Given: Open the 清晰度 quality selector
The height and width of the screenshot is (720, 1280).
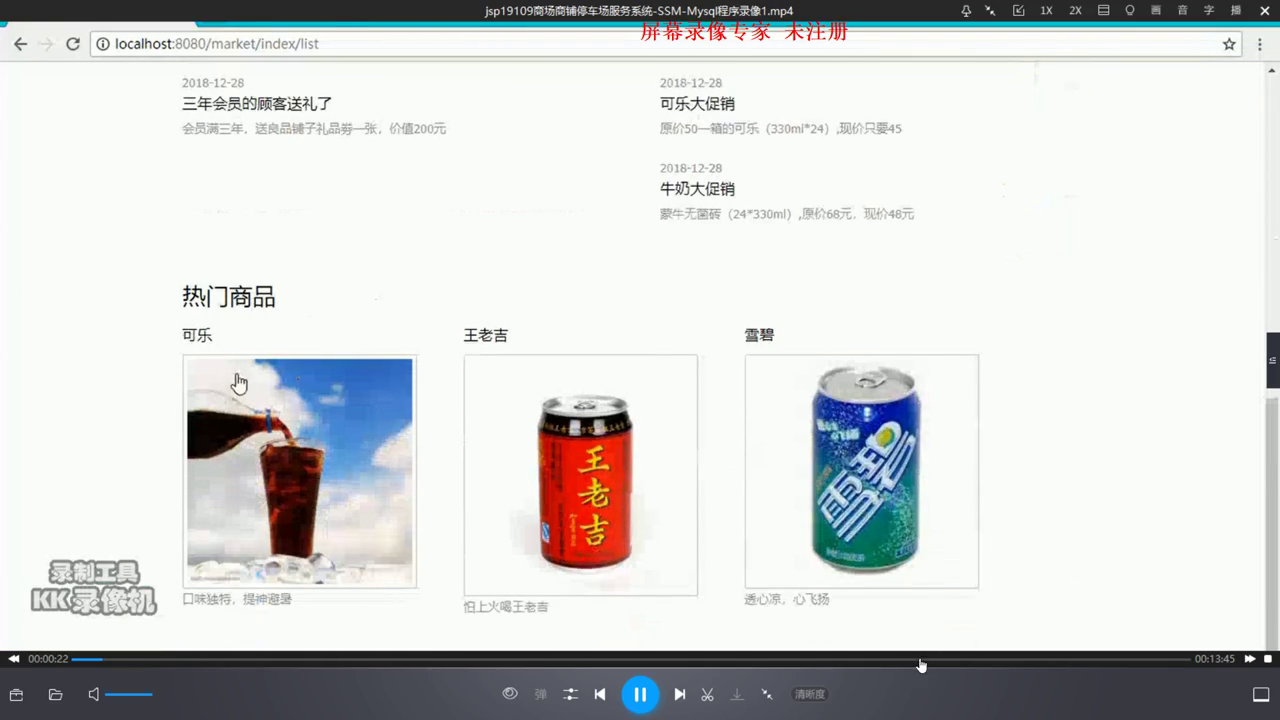Looking at the screenshot, I should coord(810,694).
